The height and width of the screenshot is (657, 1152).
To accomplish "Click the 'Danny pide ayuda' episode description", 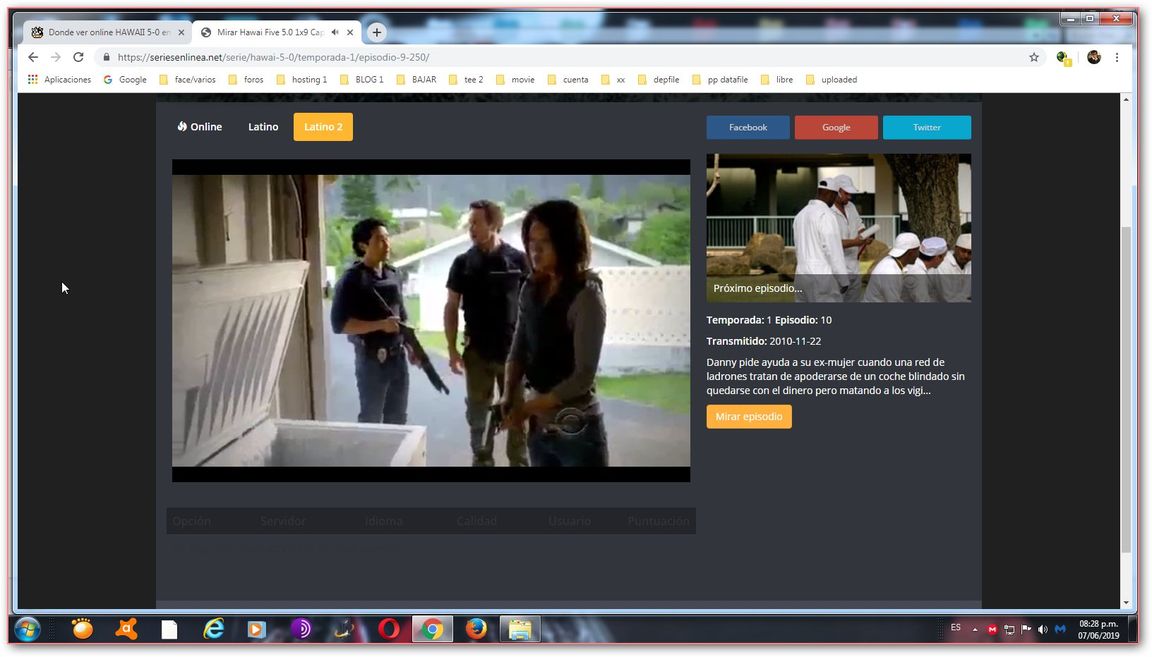I will coord(836,376).
